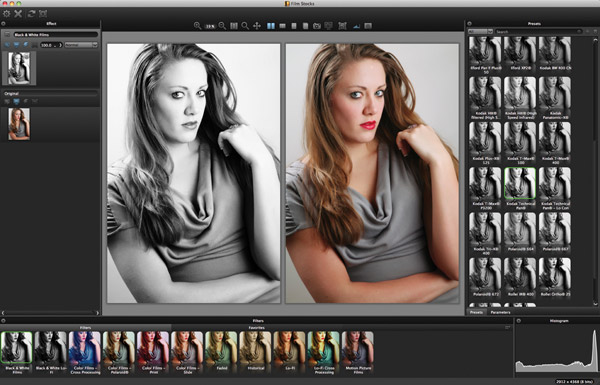
Task: Click the snapshot camera icon
Action: pos(317,26)
